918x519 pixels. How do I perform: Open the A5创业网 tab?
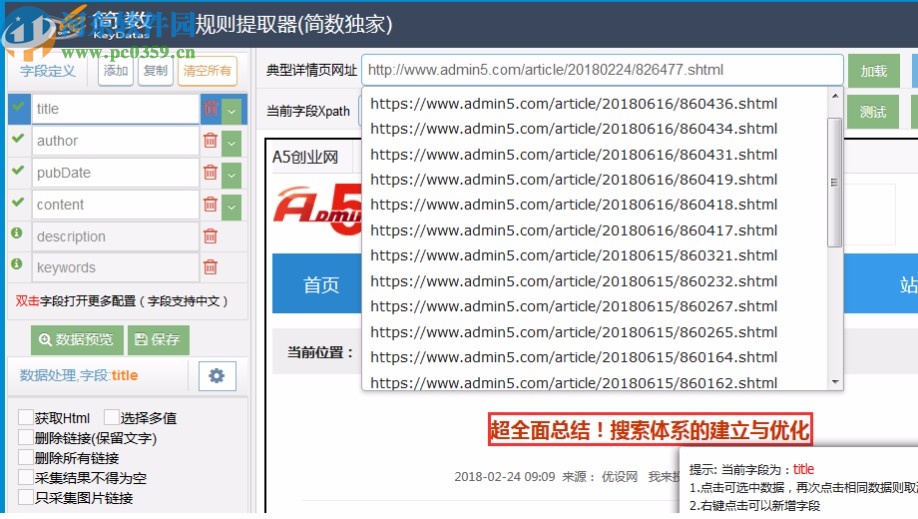click(305, 157)
